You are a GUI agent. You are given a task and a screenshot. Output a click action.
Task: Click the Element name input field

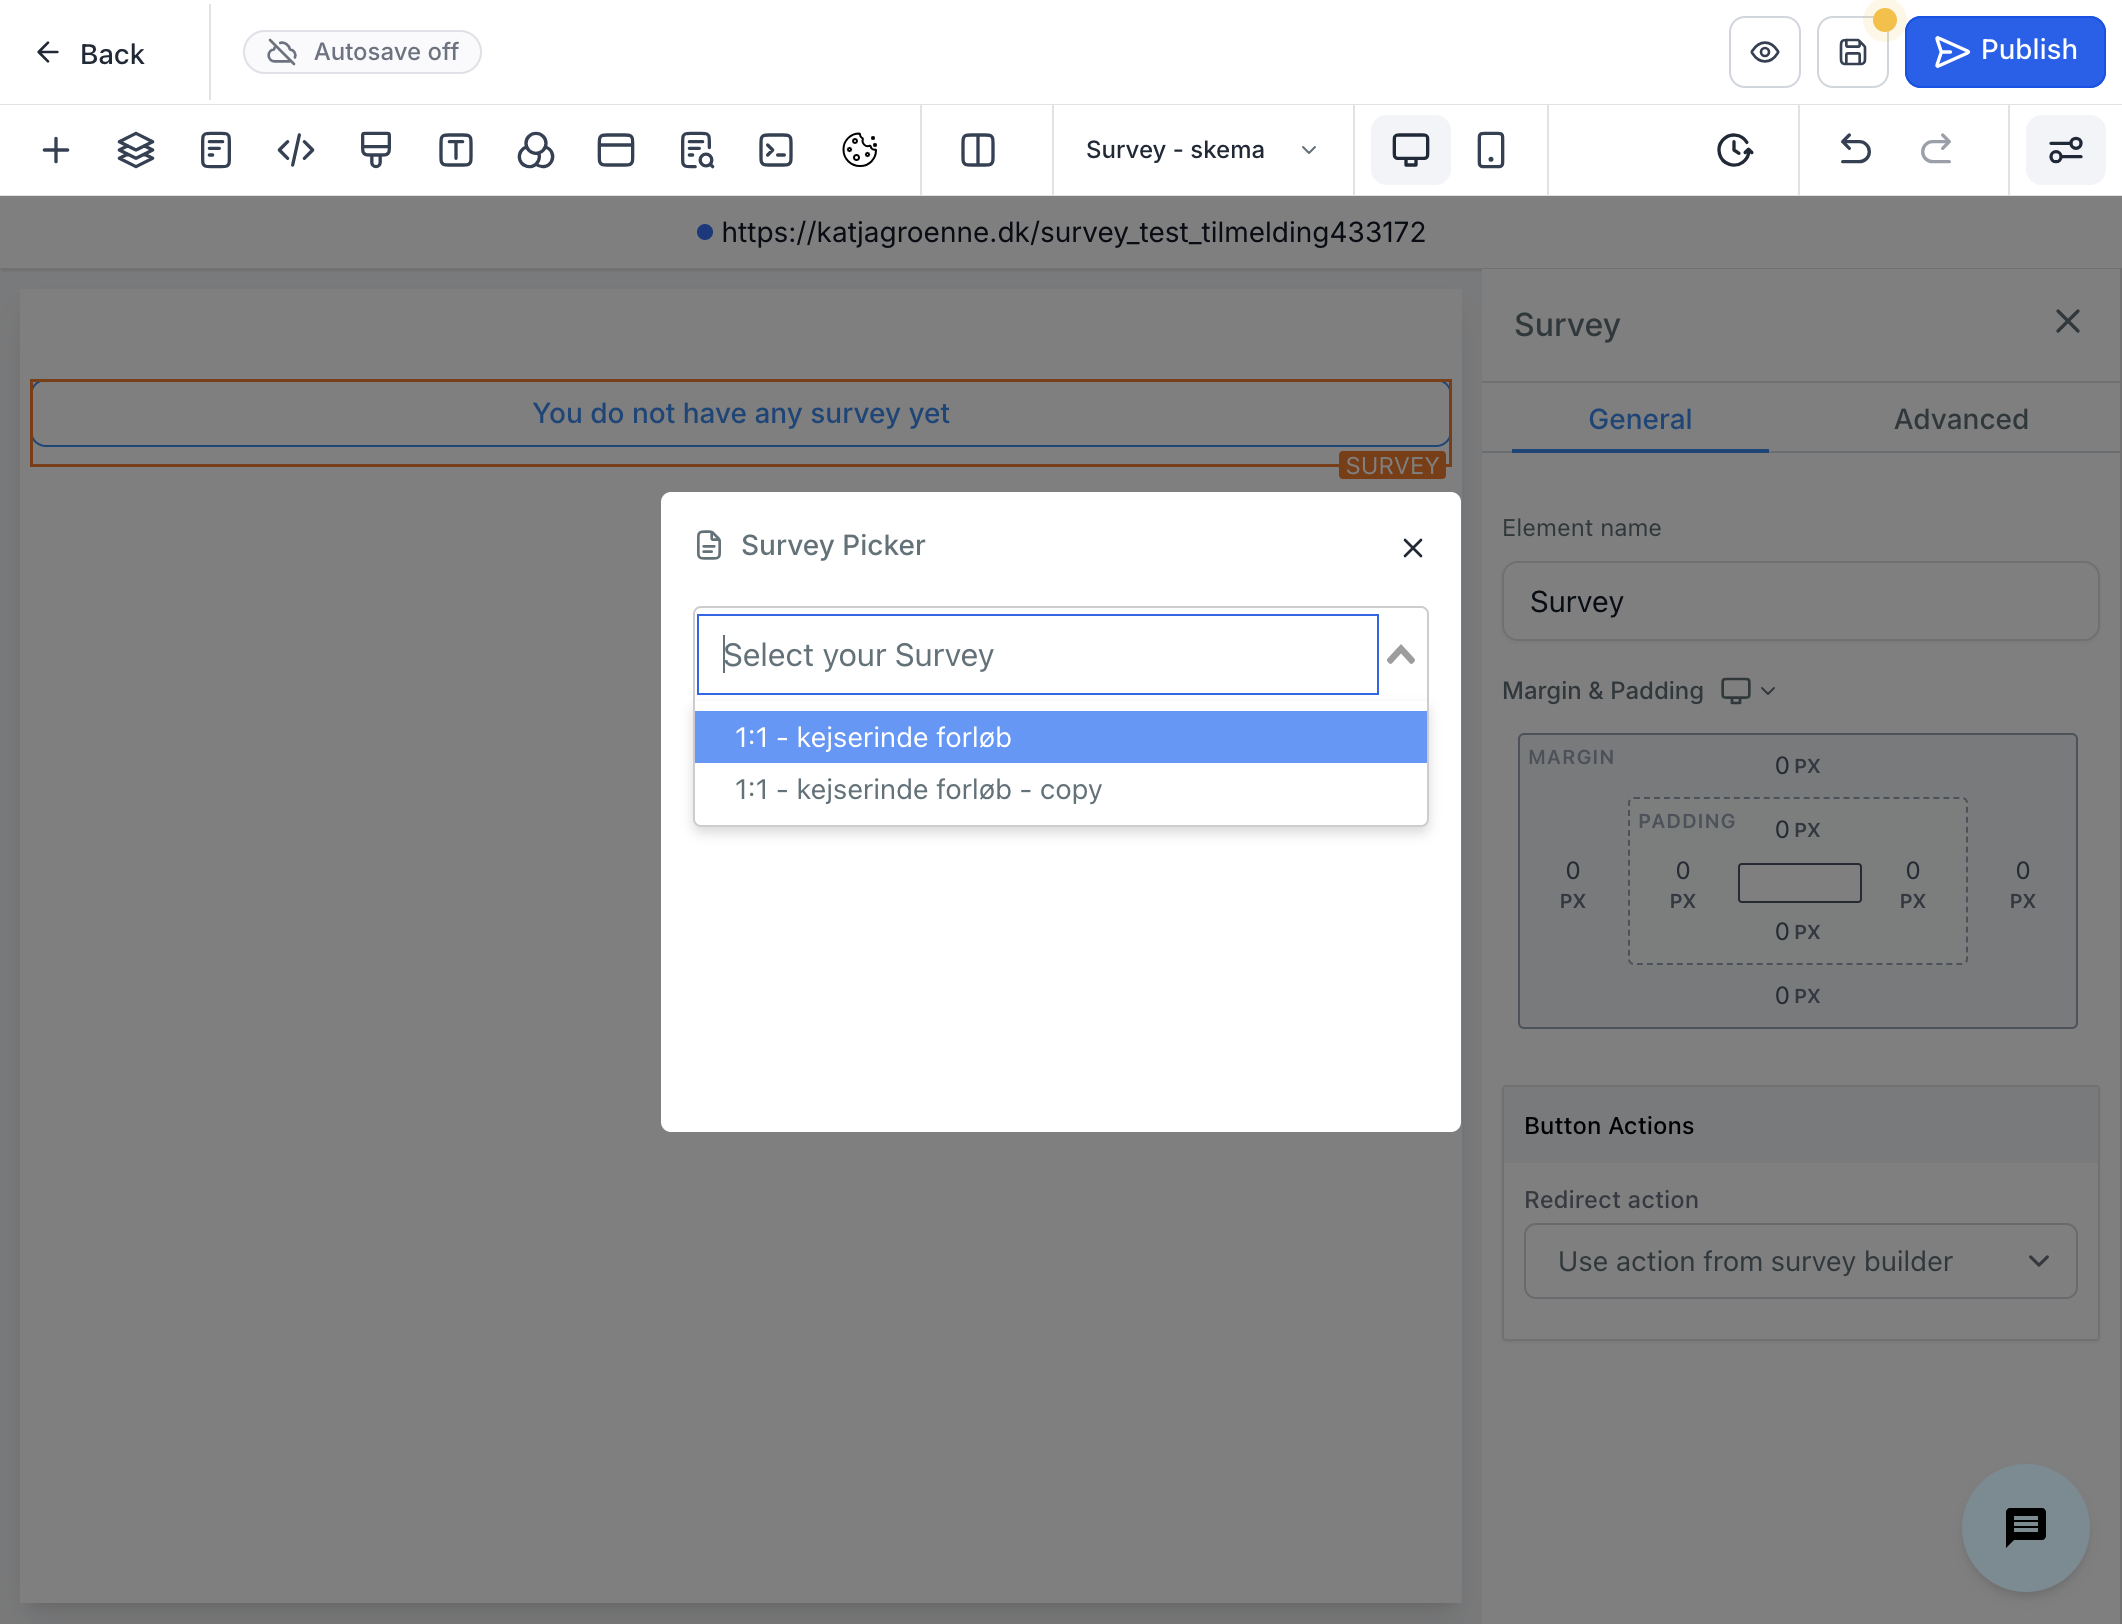pos(1800,601)
